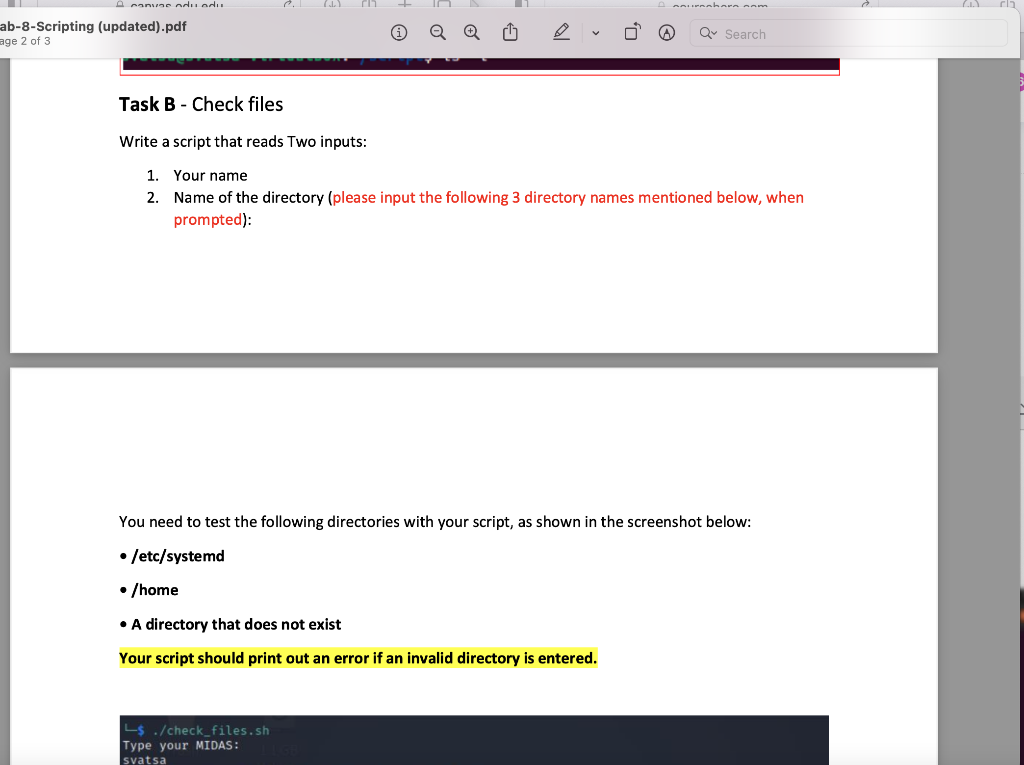
Task: Share the PDF via the share icon
Action: [510, 31]
